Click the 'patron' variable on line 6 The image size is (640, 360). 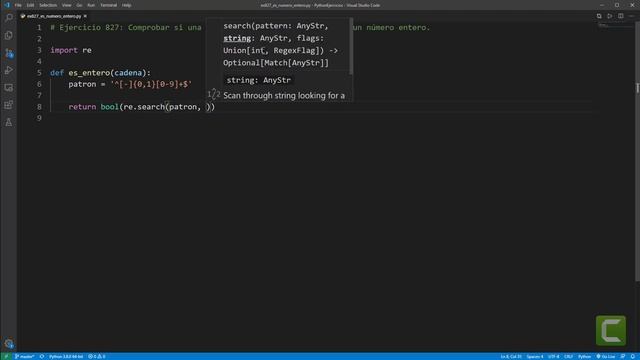[82, 84]
